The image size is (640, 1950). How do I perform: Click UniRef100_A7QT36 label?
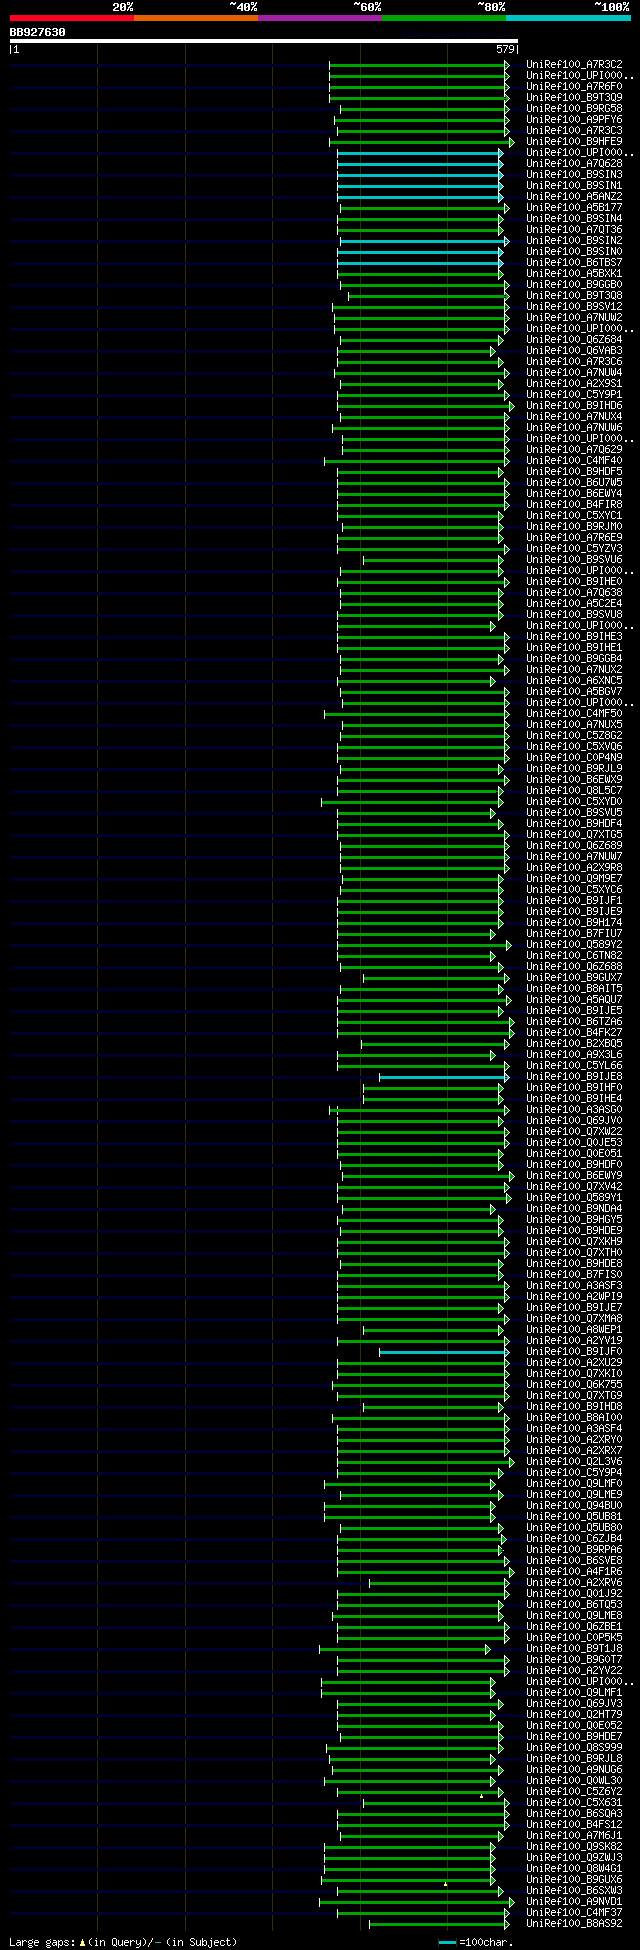tap(574, 230)
